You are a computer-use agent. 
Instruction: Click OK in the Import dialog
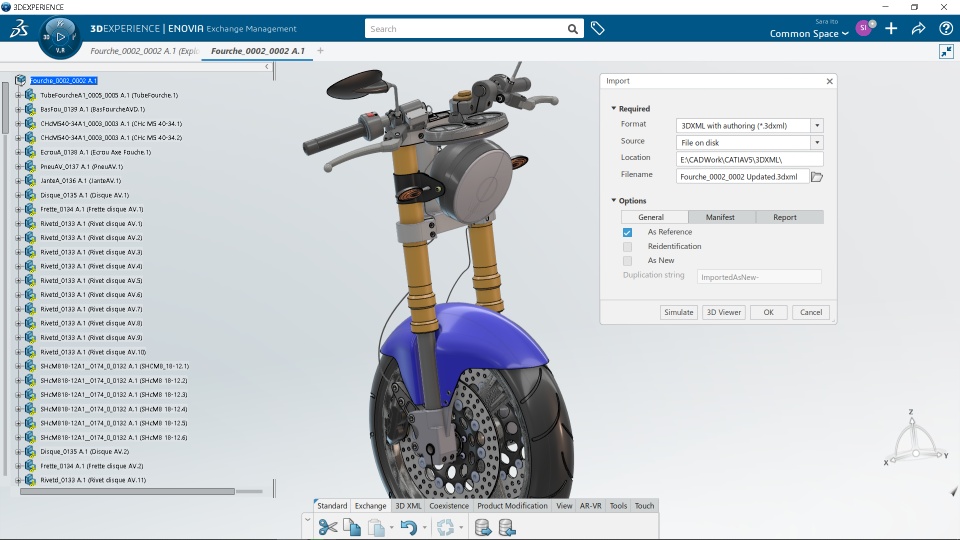coord(768,312)
